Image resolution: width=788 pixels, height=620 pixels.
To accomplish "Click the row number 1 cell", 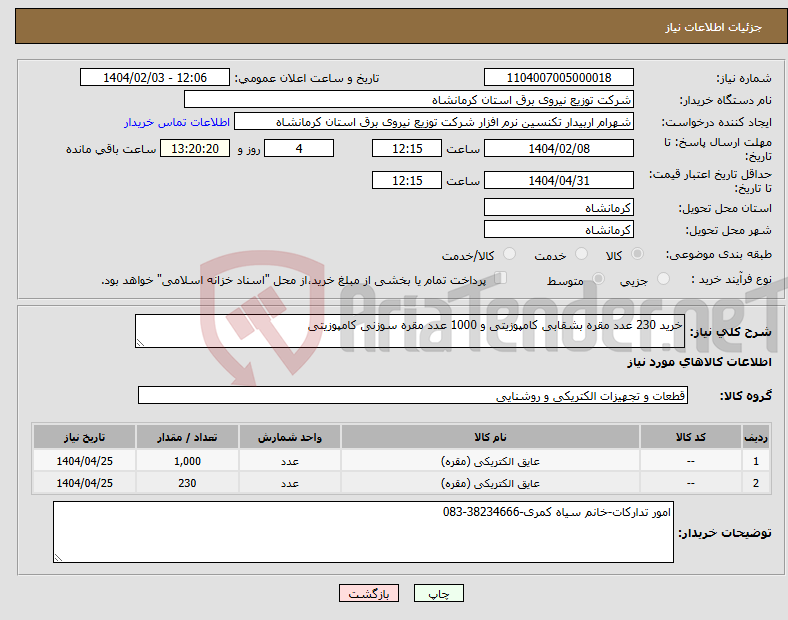I will (755, 461).
